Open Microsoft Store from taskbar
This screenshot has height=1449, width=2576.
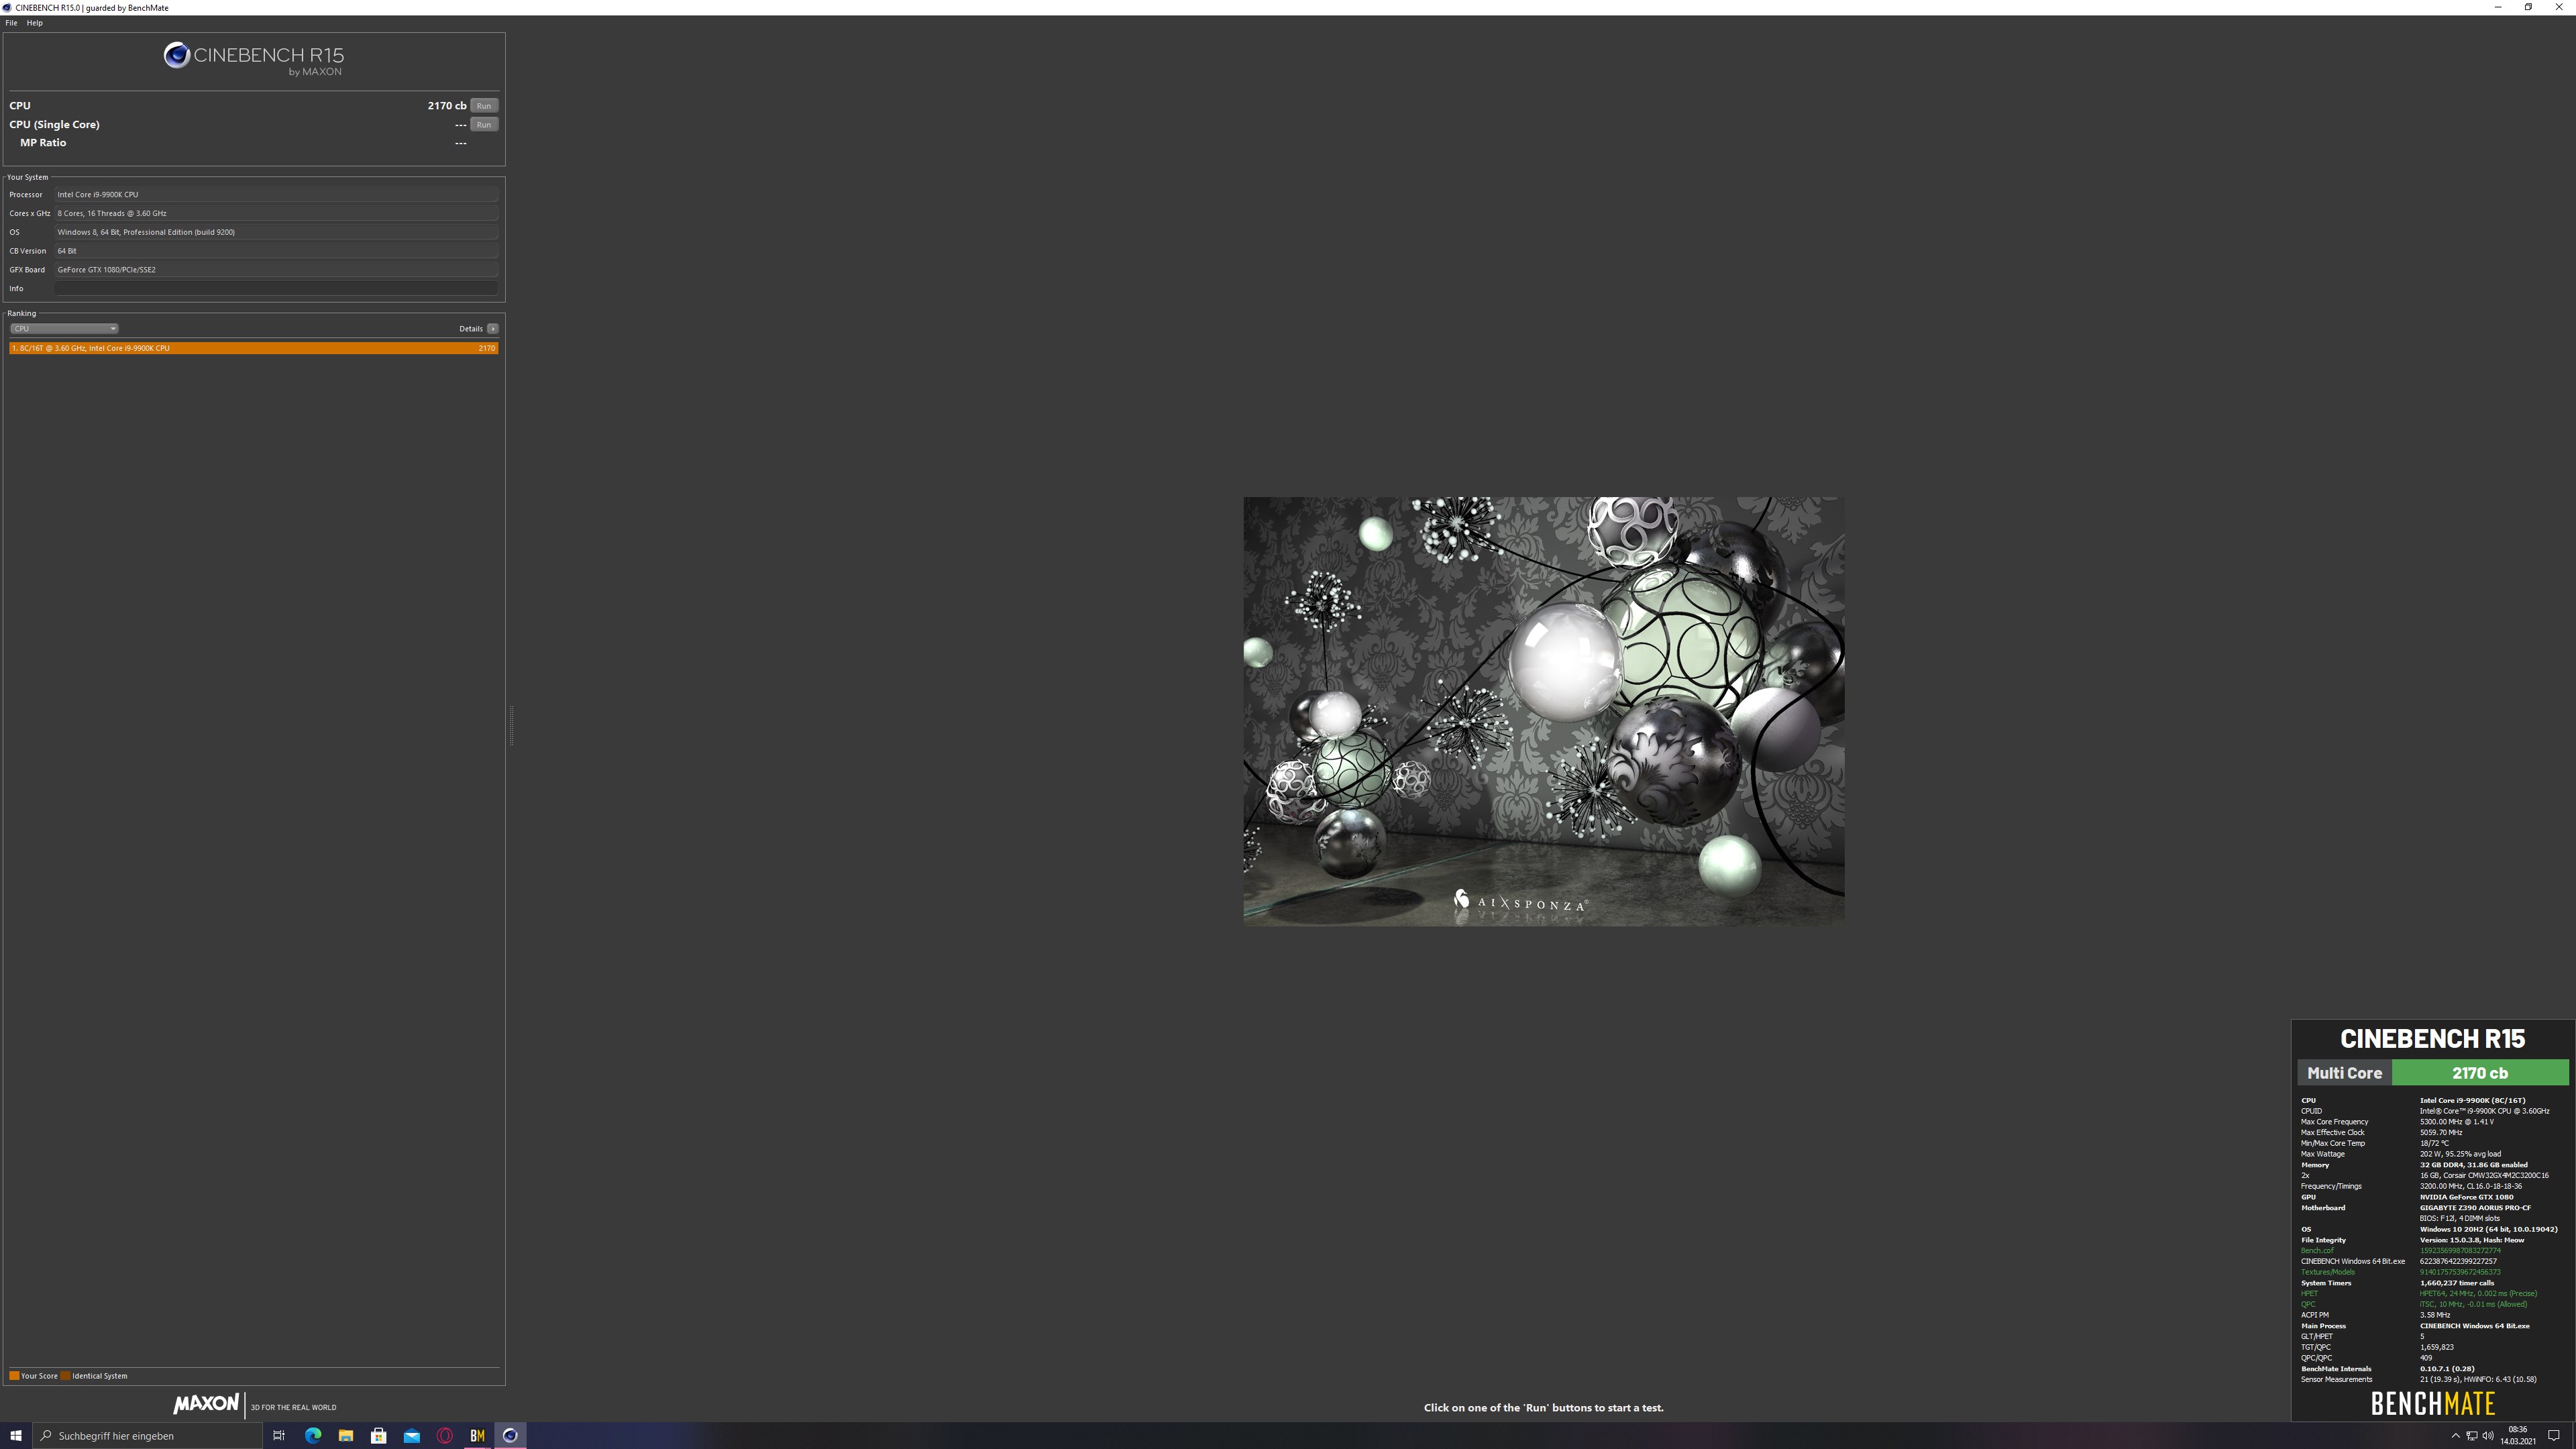378,1435
